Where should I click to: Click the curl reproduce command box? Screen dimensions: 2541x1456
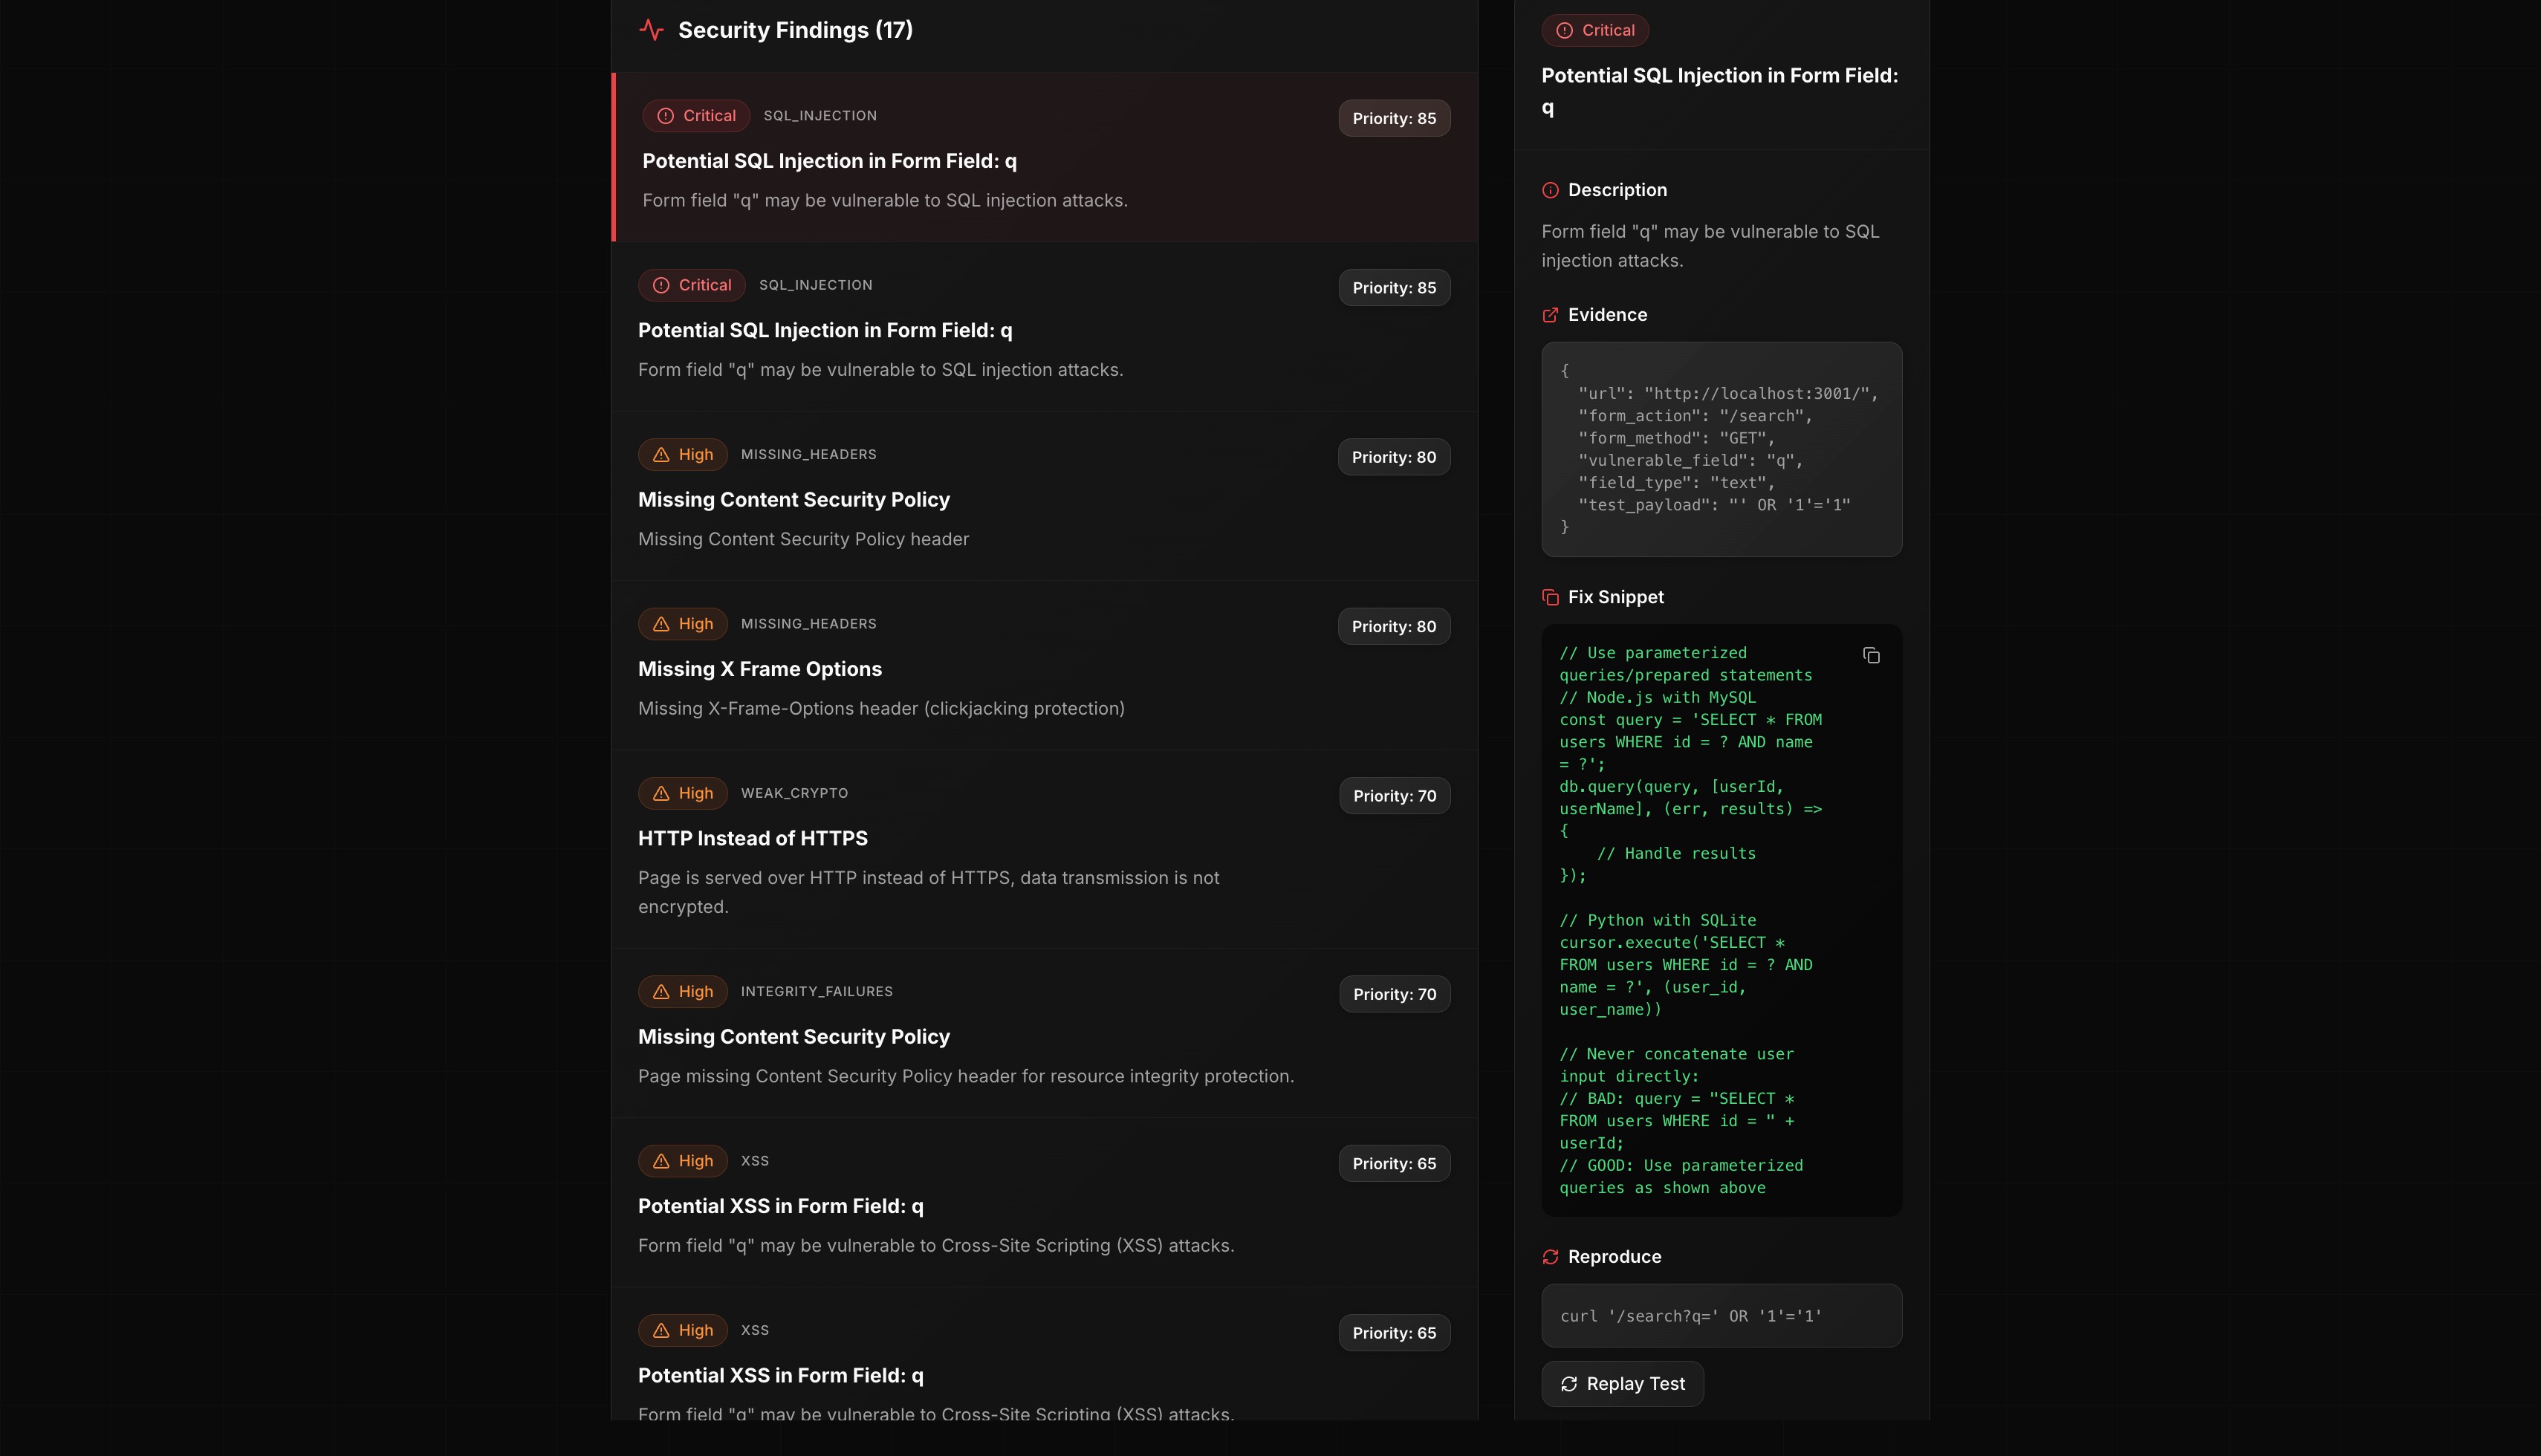coord(1721,1316)
